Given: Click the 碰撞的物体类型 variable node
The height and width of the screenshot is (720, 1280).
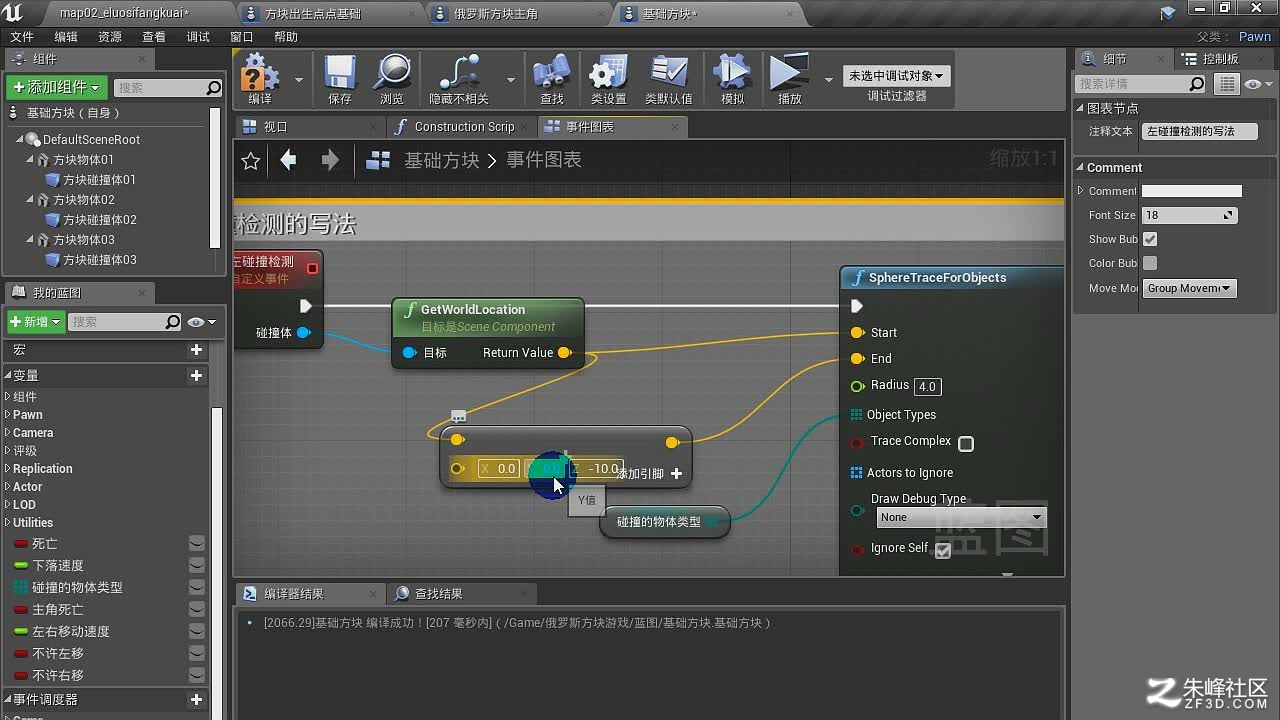Looking at the screenshot, I should [665, 522].
